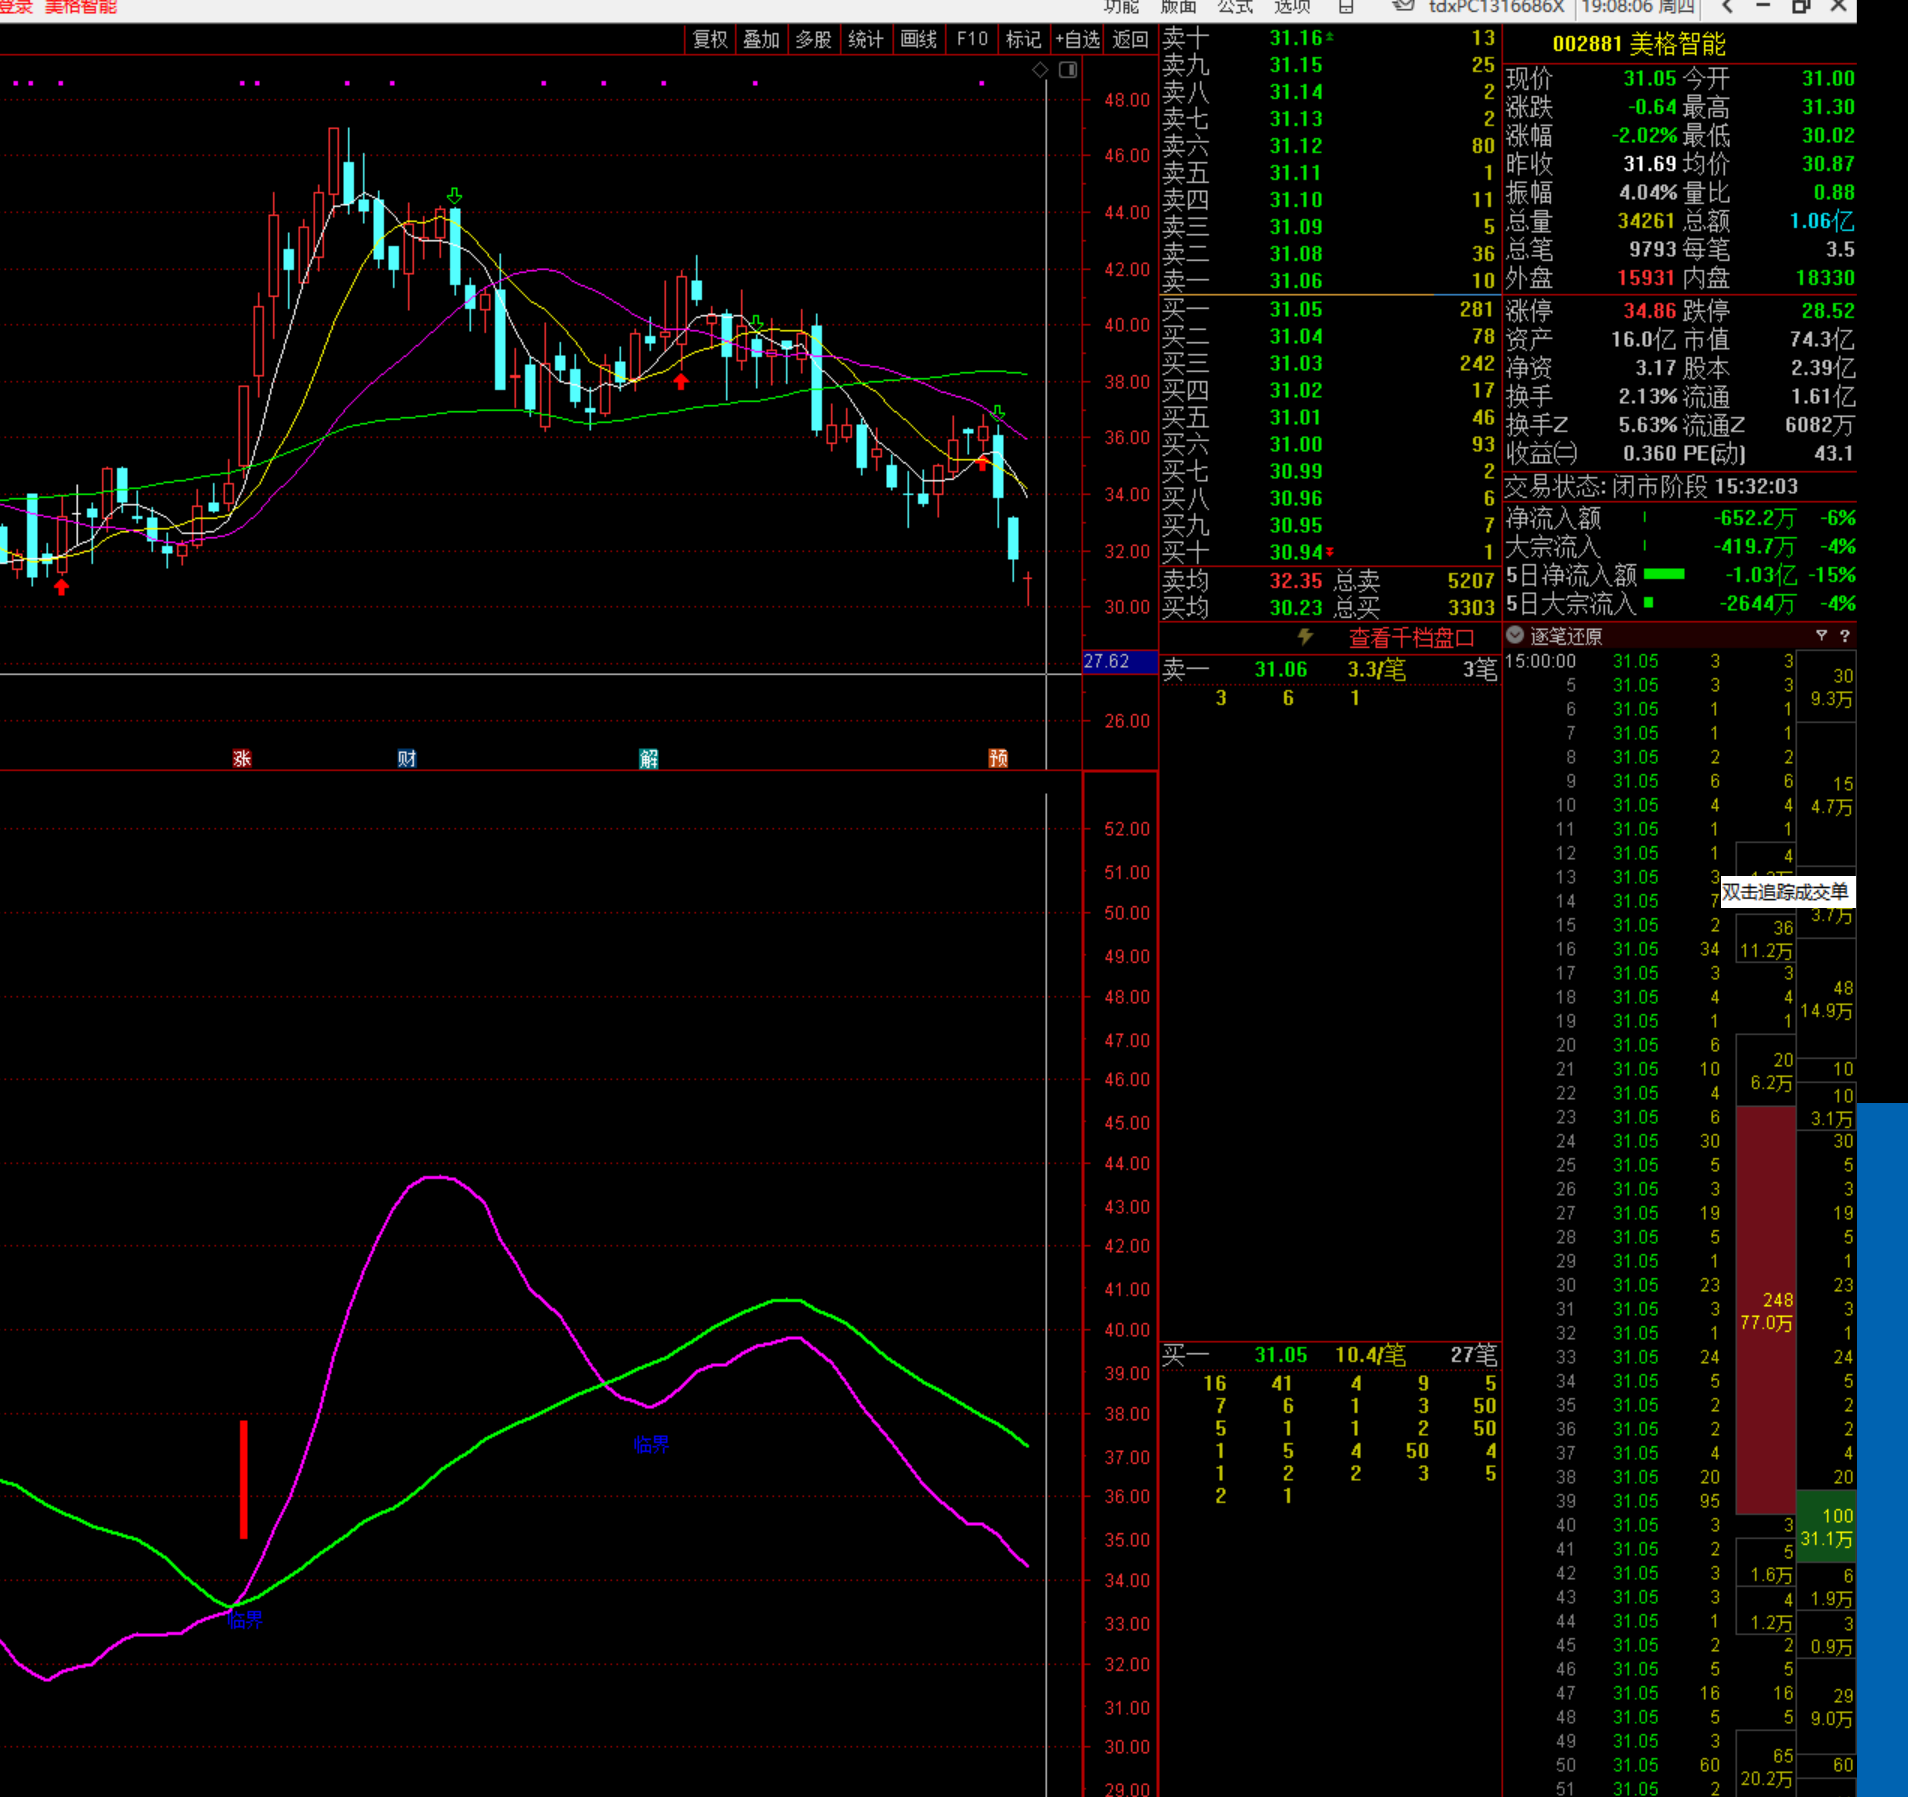The width and height of the screenshot is (1908, 1797).
Task: Activate the 画线 drawing tool
Action: click(918, 39)
